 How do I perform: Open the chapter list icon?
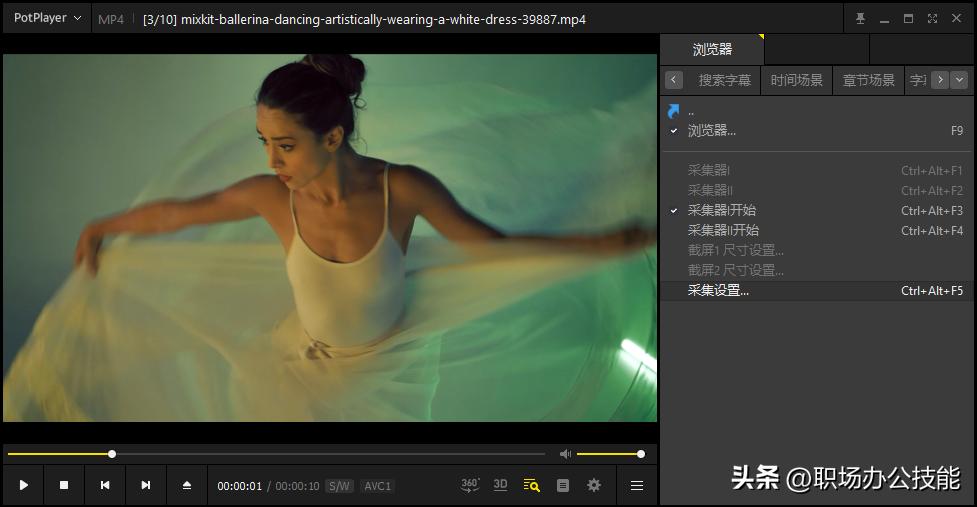click(x=563, y=485)
